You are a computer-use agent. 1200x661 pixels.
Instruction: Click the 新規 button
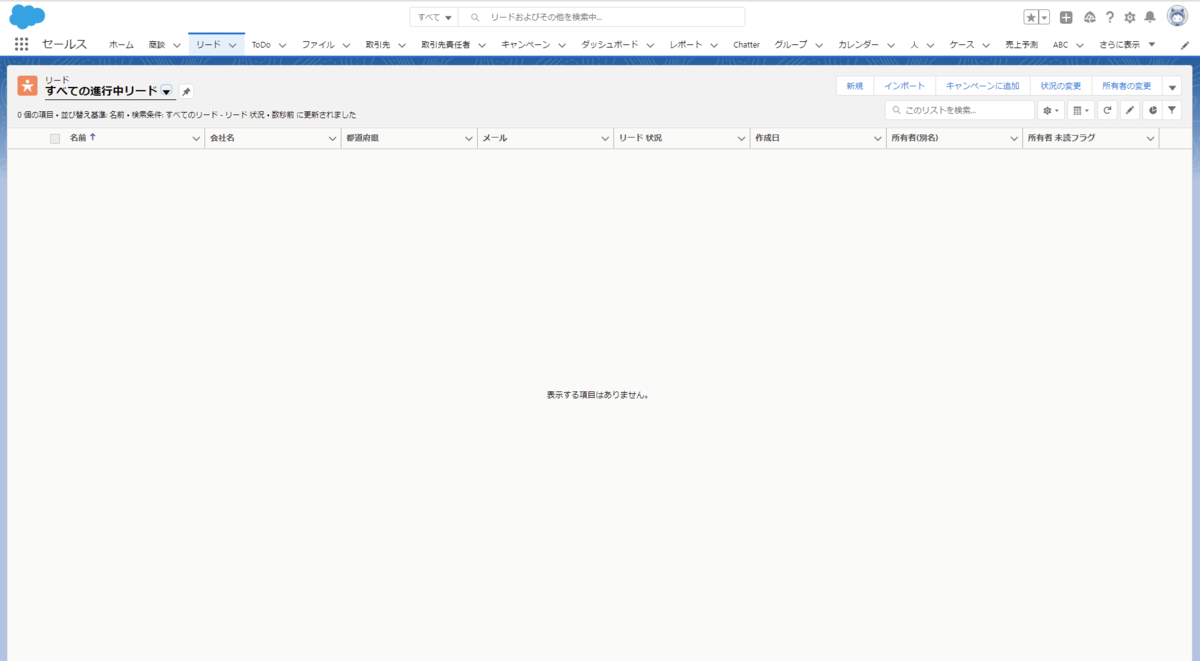[x=855, y=86]
